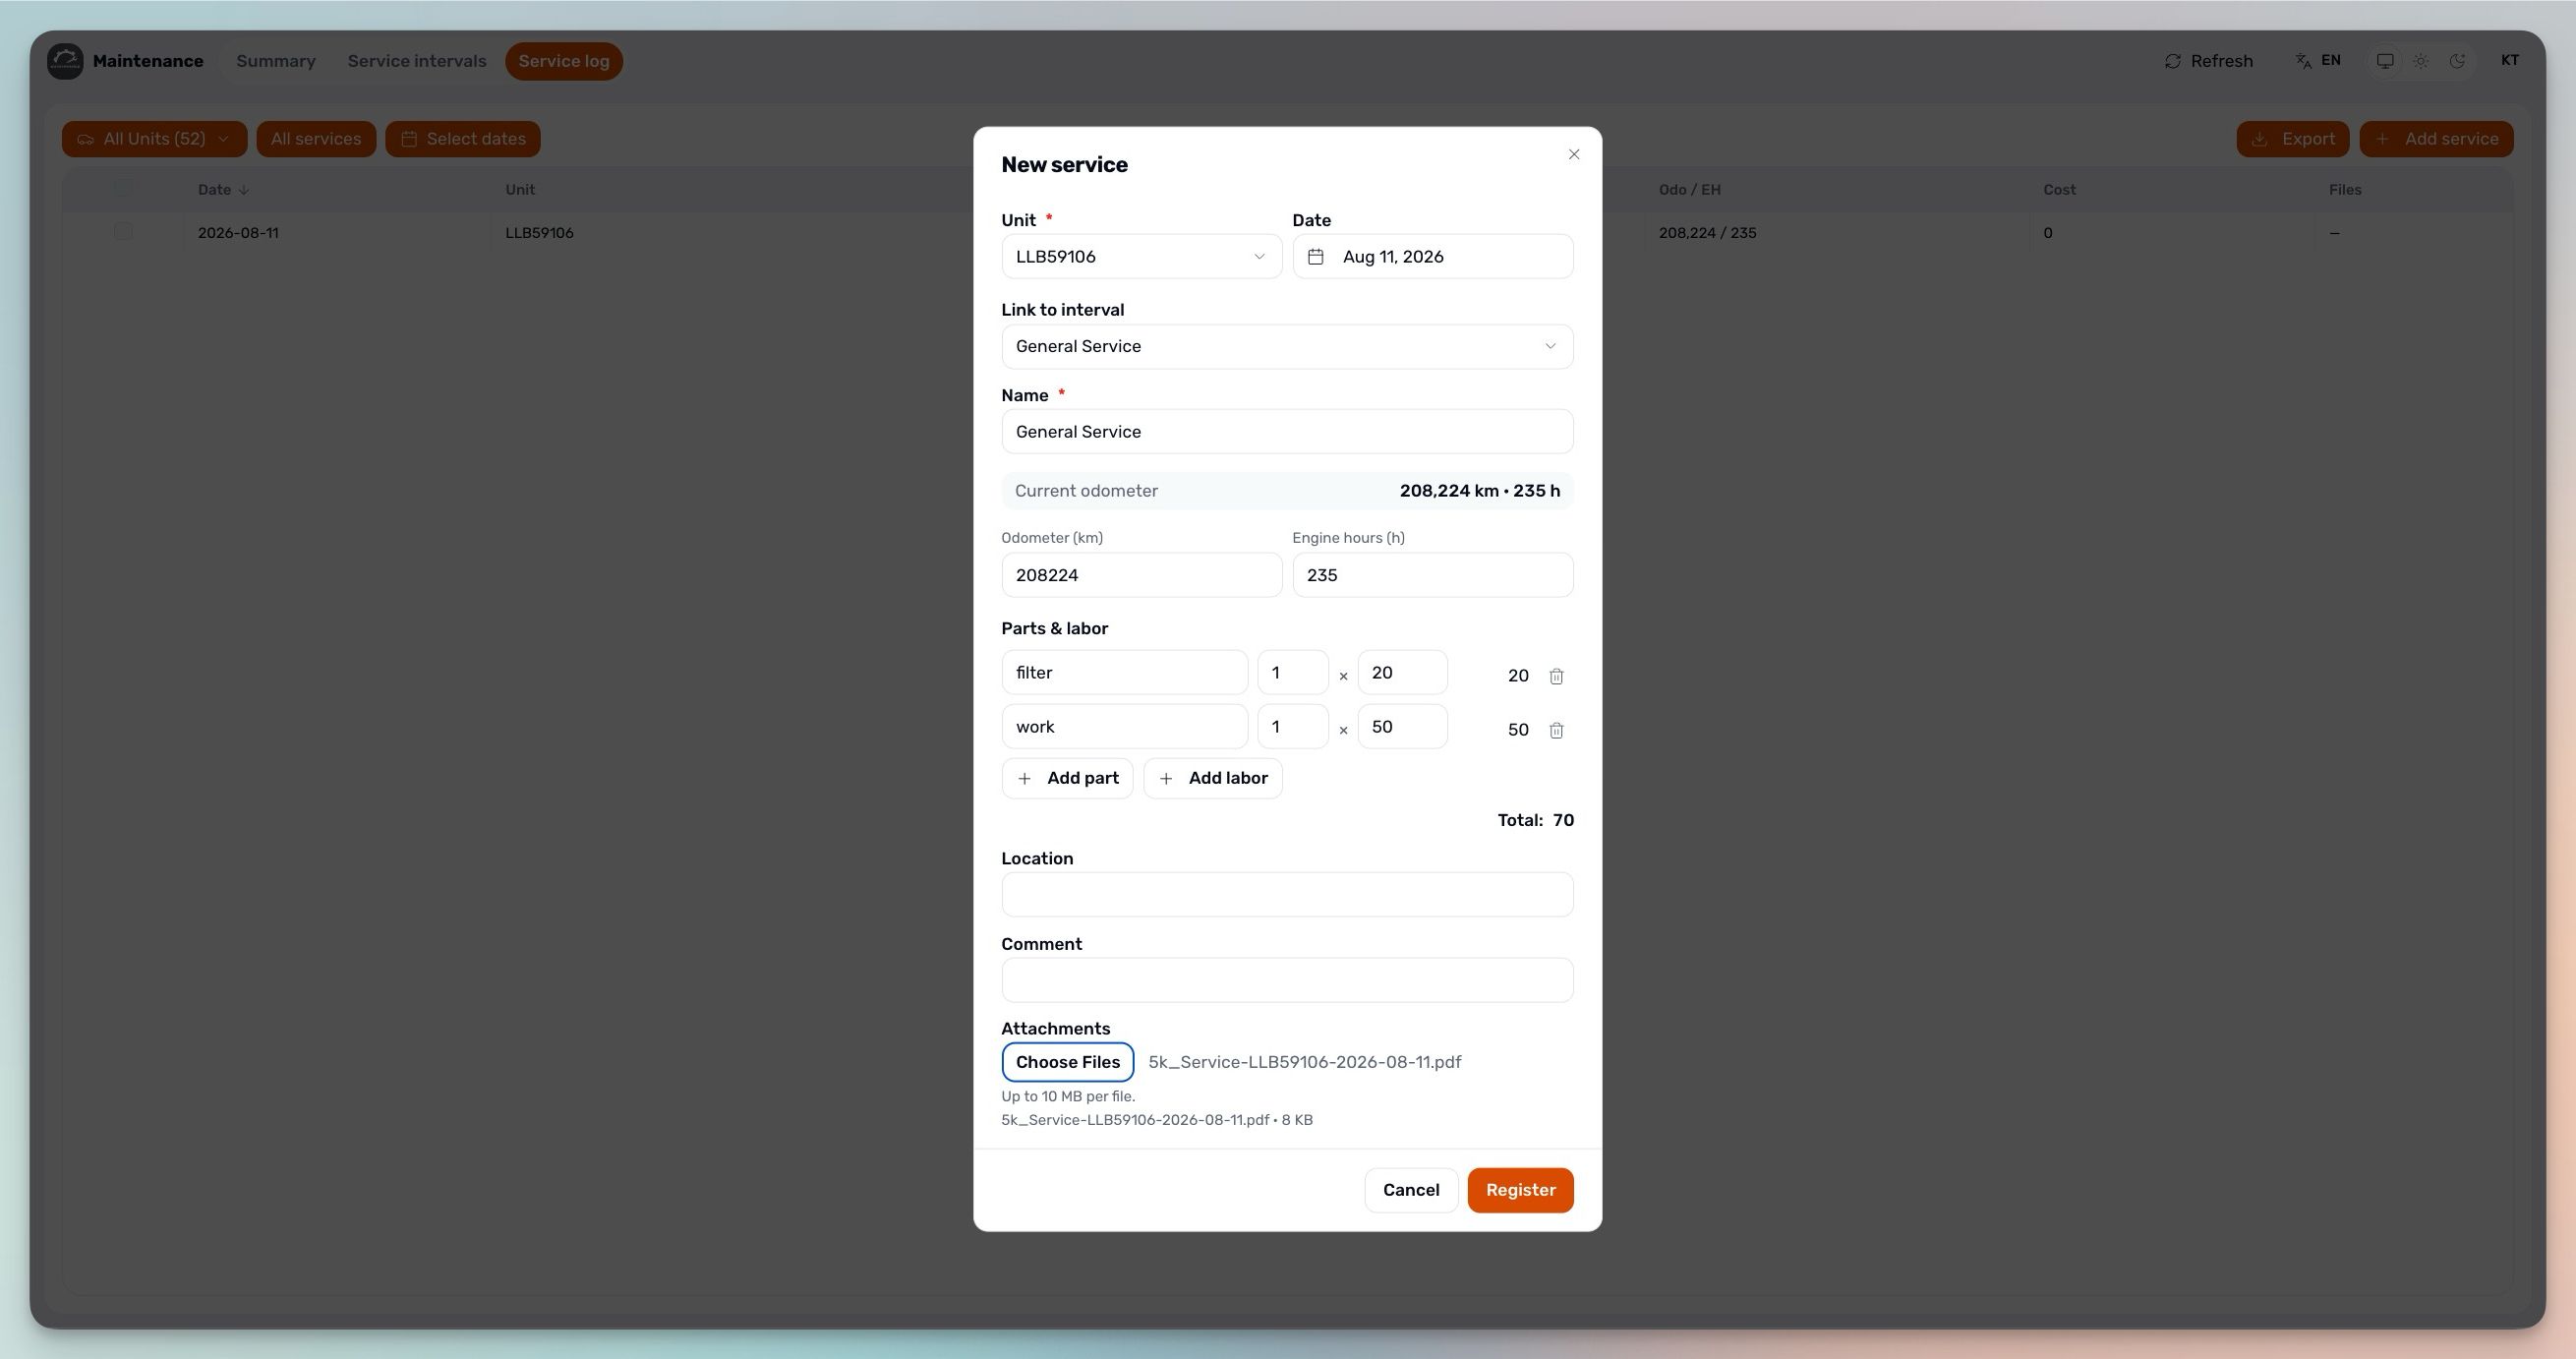
Task: Edit the filter part name field
Action: (x=1124, y=673)
